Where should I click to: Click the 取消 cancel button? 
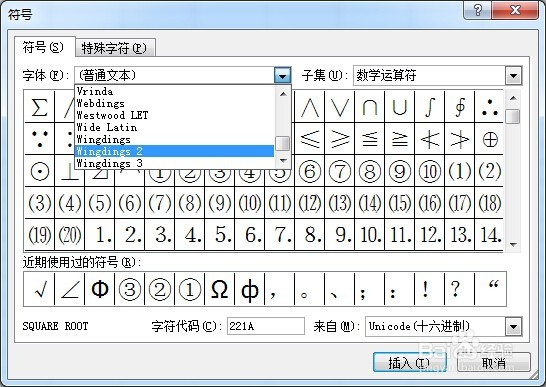tap(494, 363)
